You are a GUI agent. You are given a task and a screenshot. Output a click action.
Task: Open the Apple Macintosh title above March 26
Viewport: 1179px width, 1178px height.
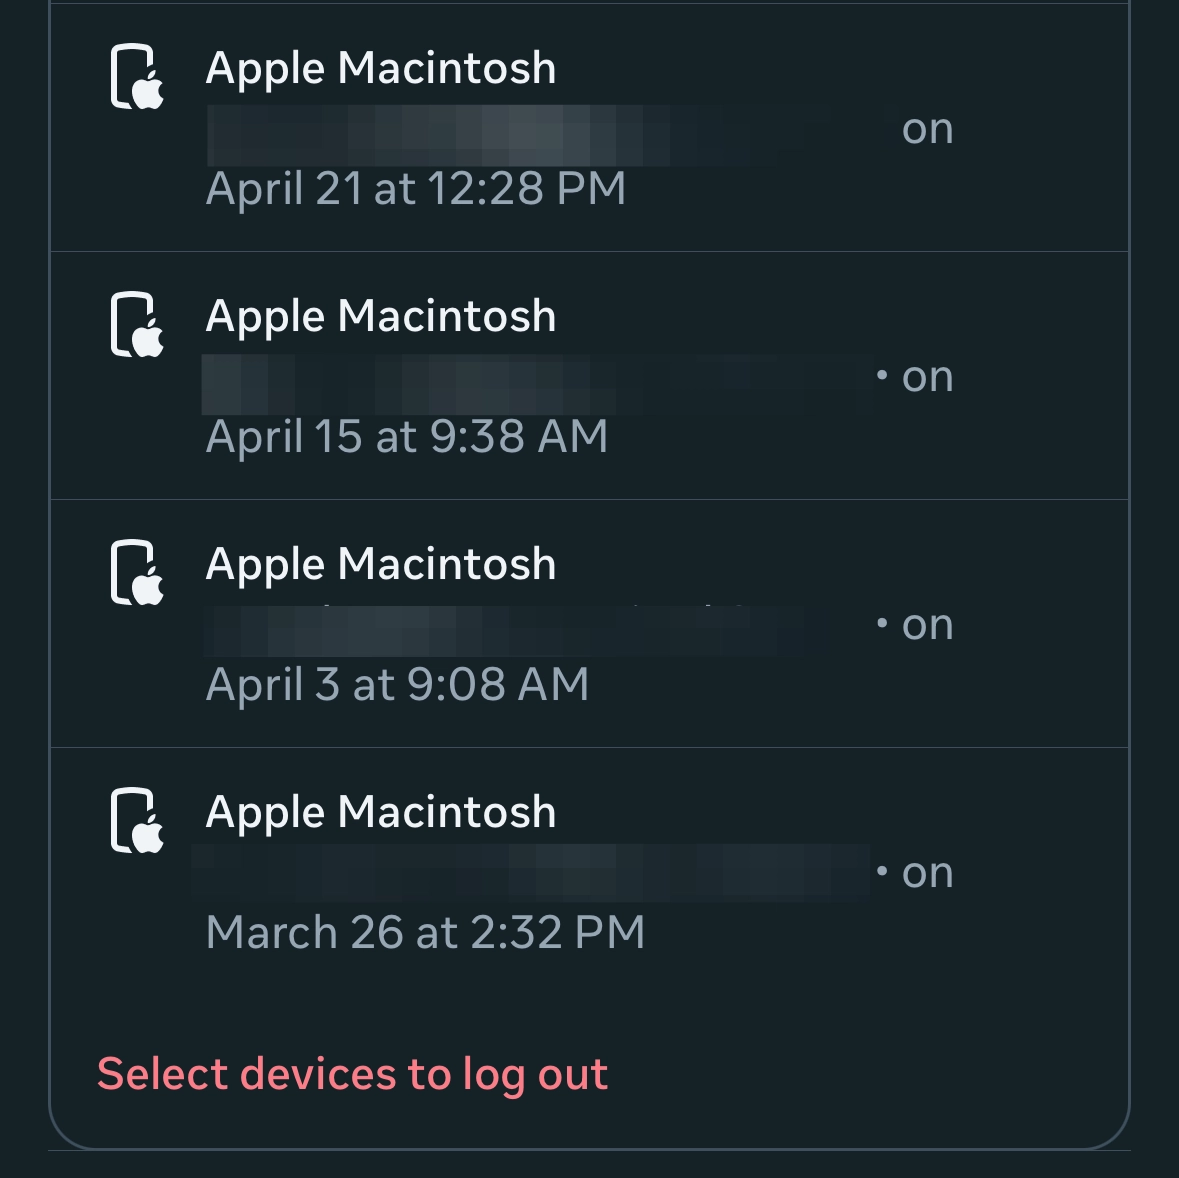380,813
